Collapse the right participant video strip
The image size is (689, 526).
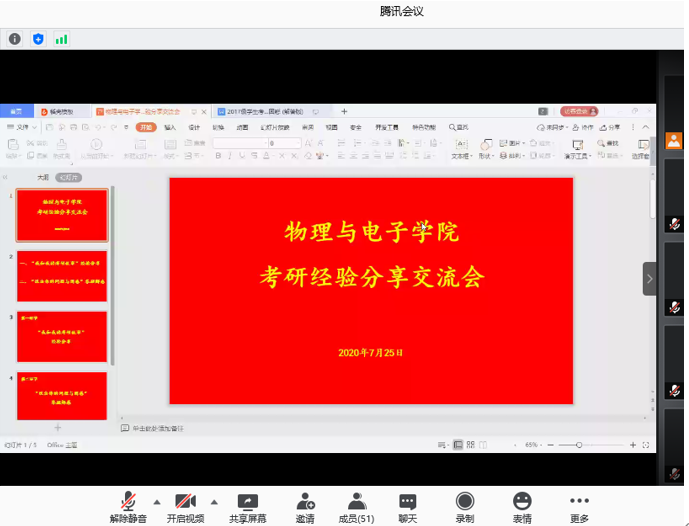click(649, 278)
